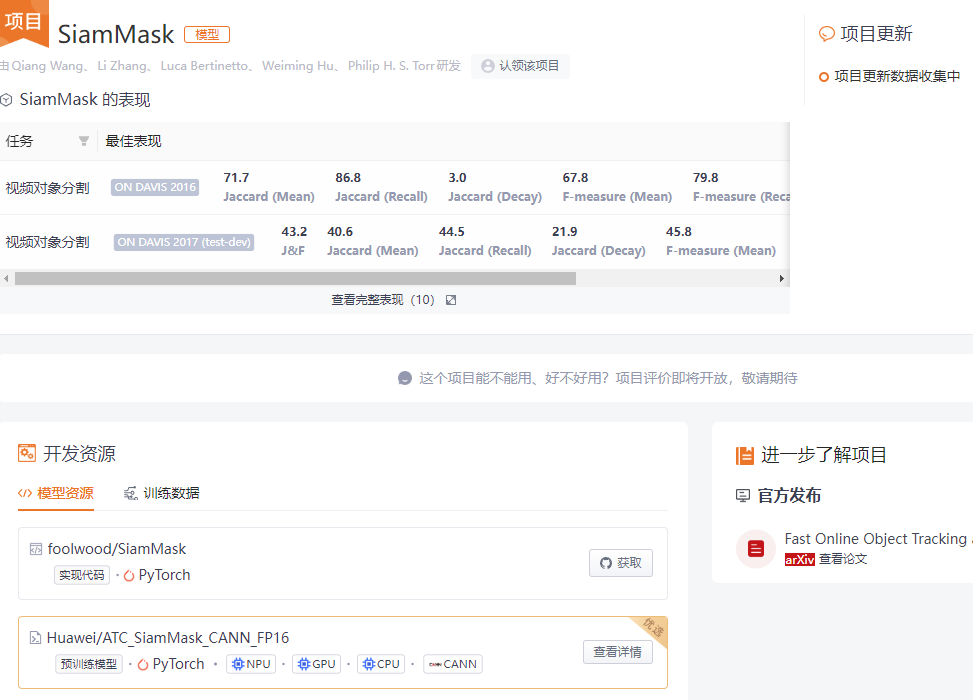
Task: Select the ON DAVIS 2017 (test-dev) tag
Action: [184, 242]
